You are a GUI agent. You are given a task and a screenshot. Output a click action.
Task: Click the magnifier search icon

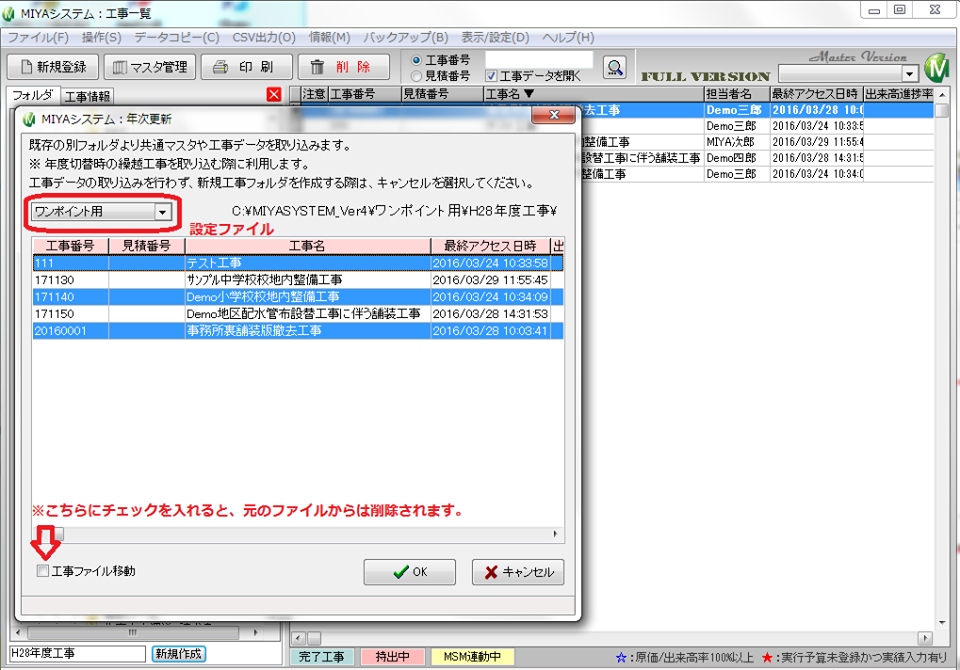coord(614,67)
